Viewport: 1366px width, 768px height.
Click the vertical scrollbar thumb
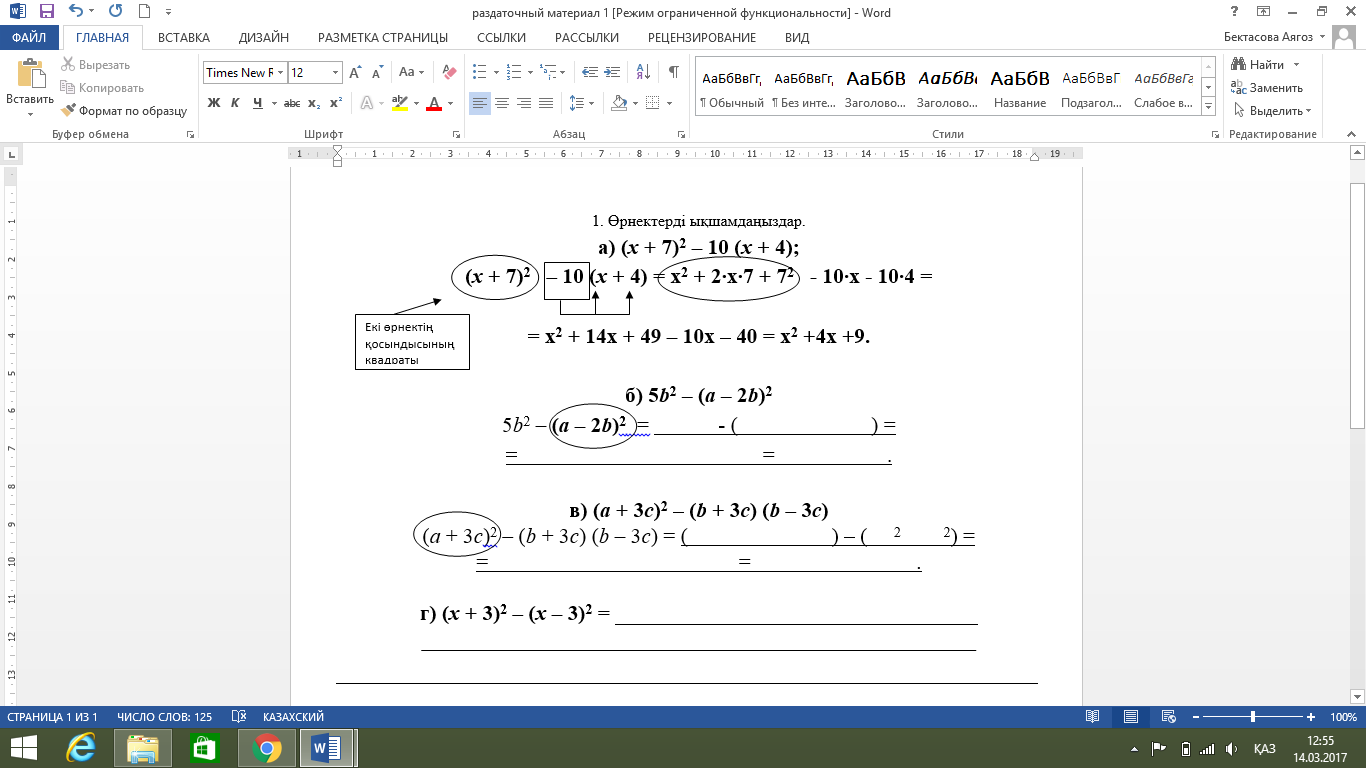(x=1357, y=305)
